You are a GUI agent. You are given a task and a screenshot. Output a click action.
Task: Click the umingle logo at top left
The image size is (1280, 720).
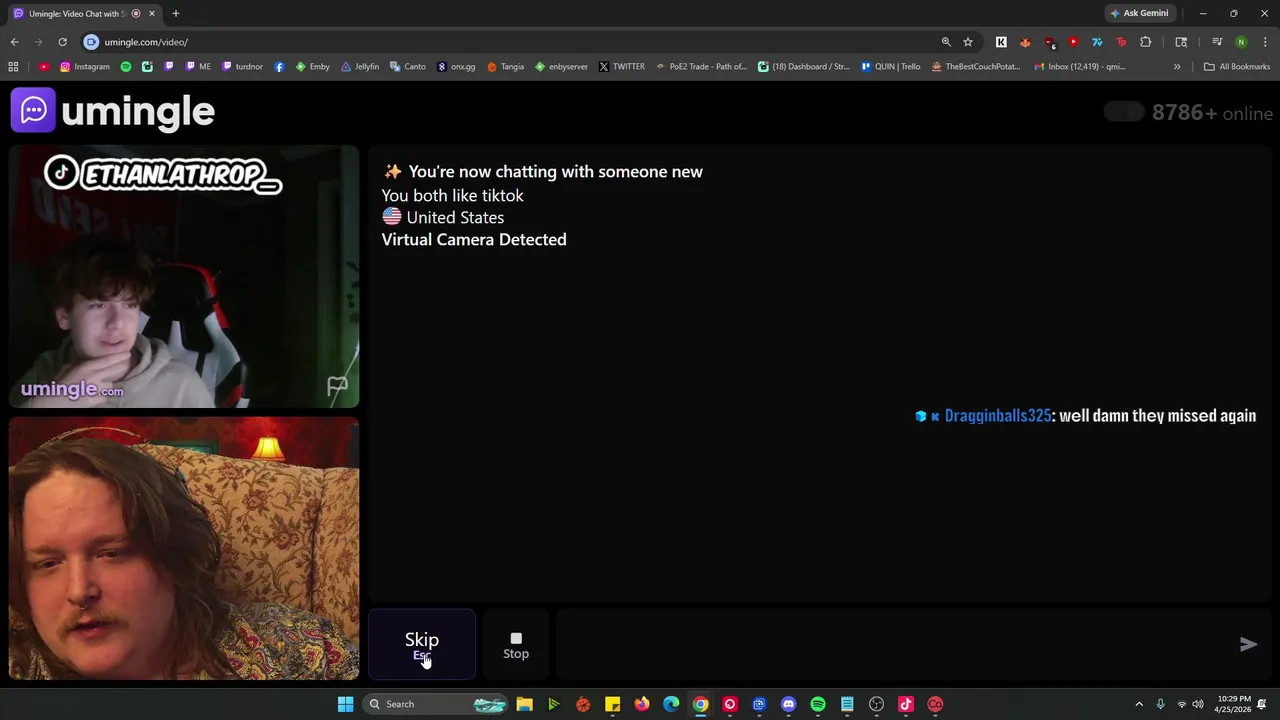[113, 111]
